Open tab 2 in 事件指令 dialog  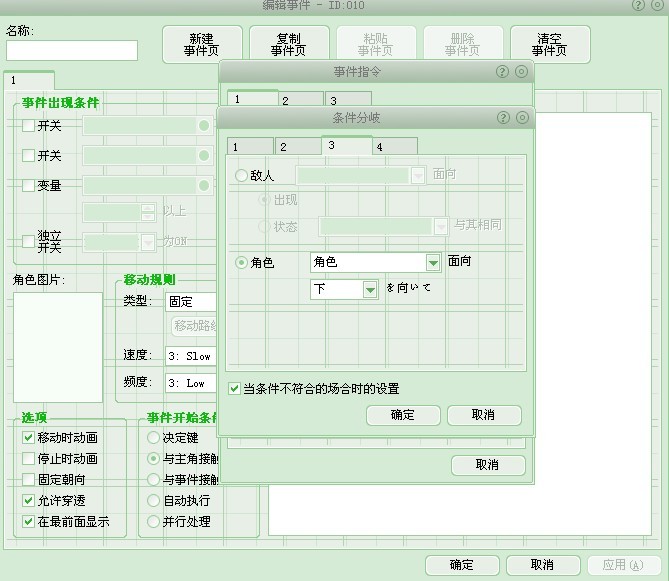(x=301, y=100)
